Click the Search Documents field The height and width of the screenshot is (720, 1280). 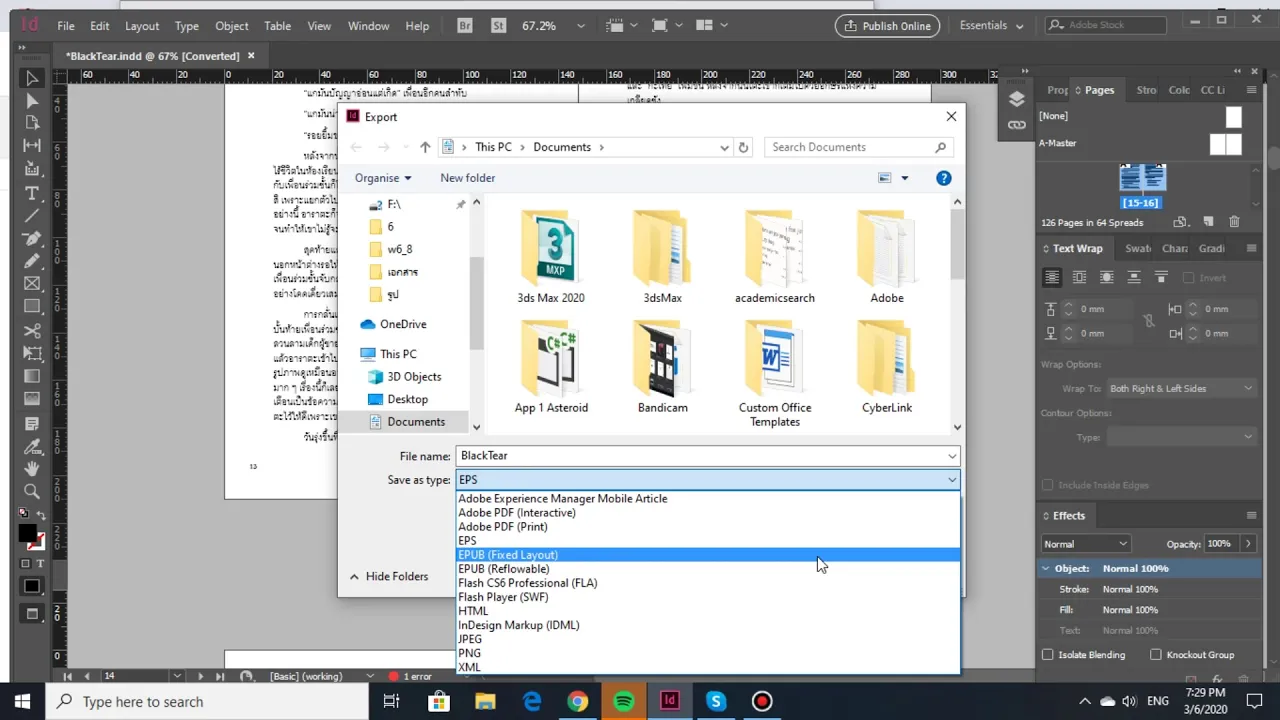tap(858, 147)
